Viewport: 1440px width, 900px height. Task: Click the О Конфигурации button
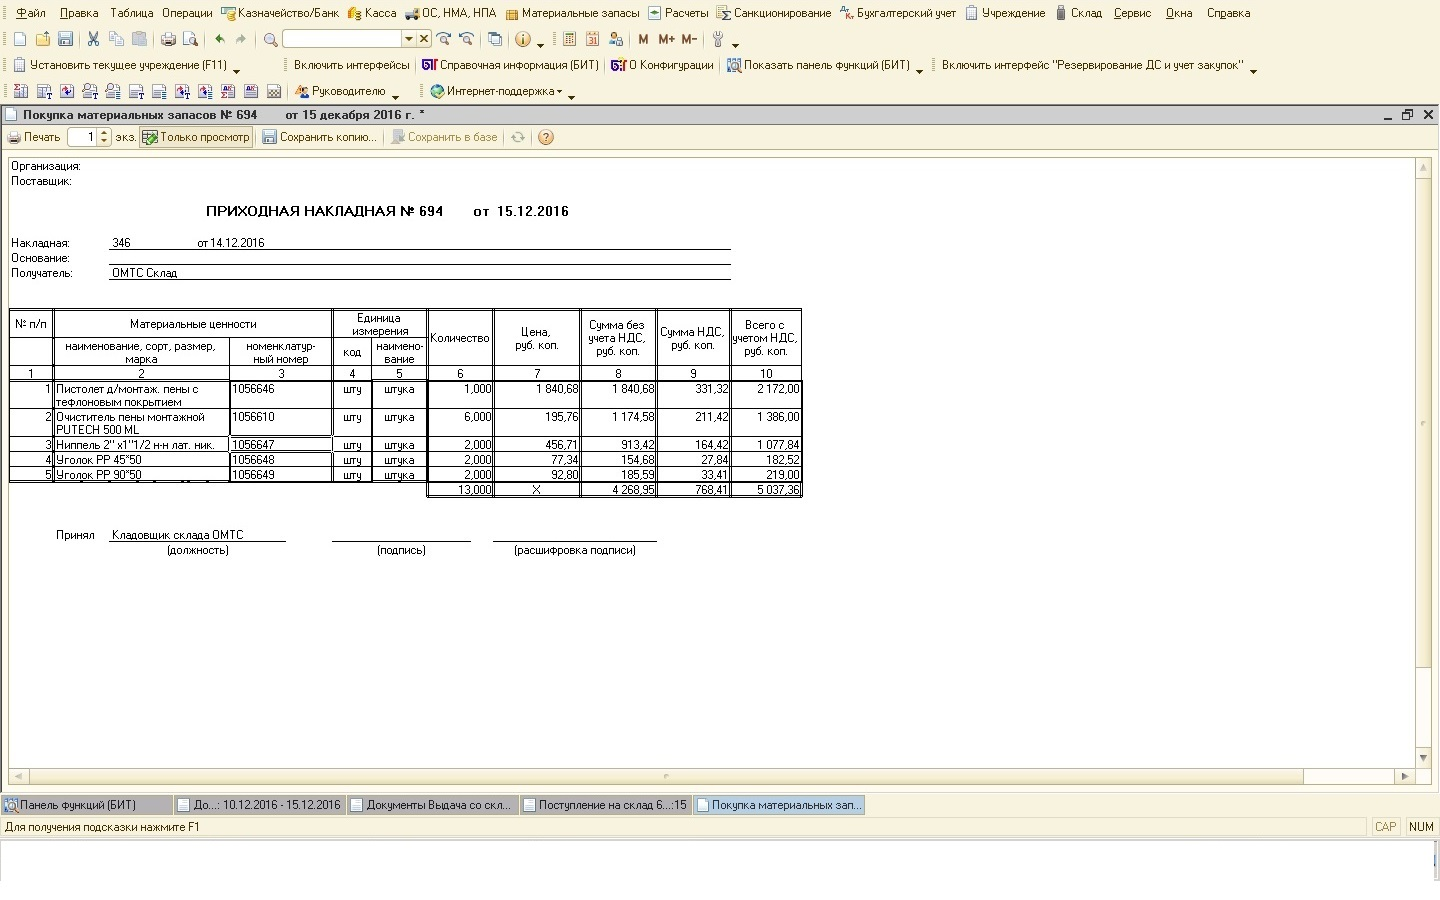click(x=662, y=65)
